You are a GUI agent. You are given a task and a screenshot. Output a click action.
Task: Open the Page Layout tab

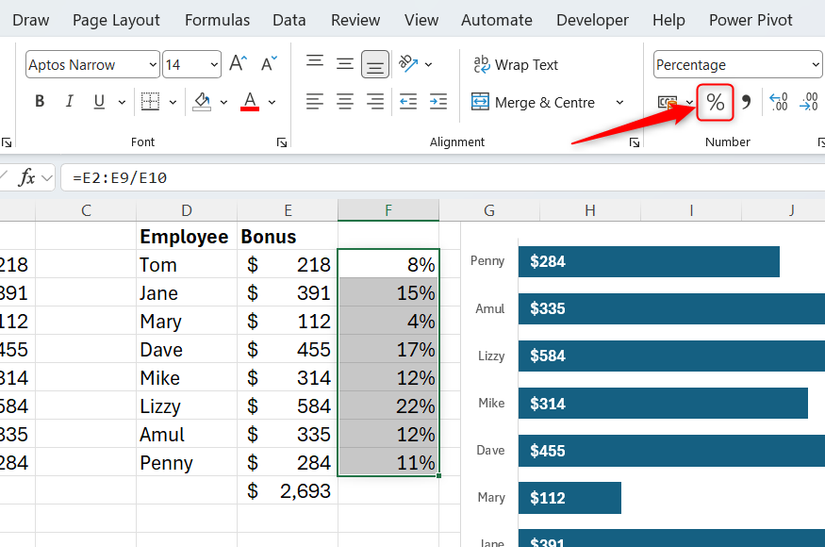click(116, 20)
